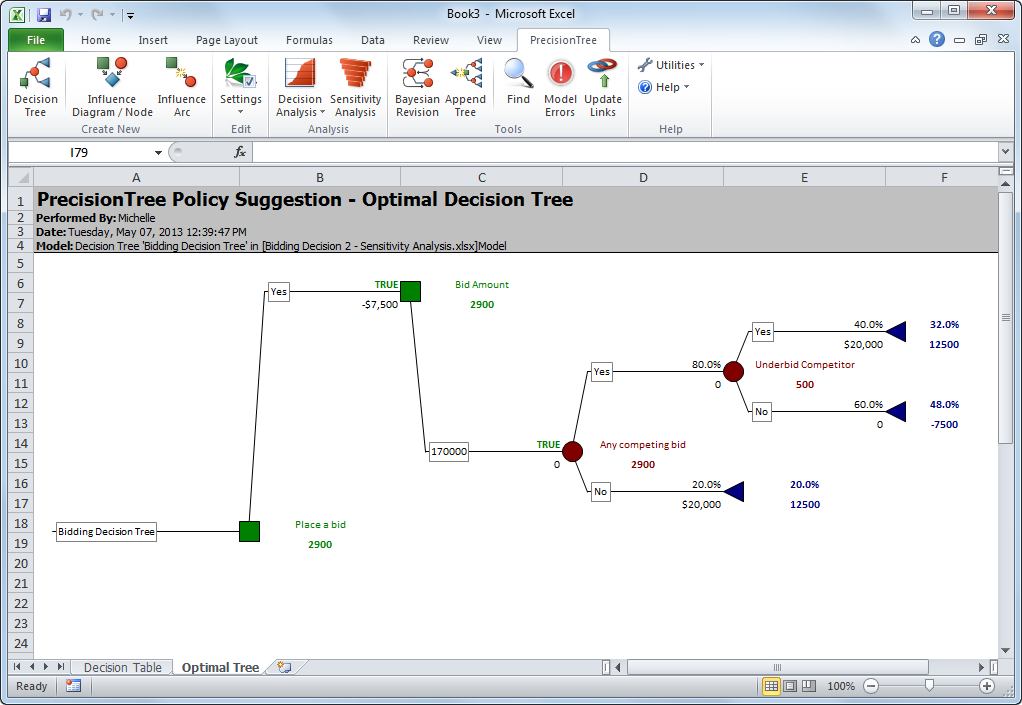This screenshot has width=1022, height=705.
Task: Open the File tab
Action: (x=36, y=40)
